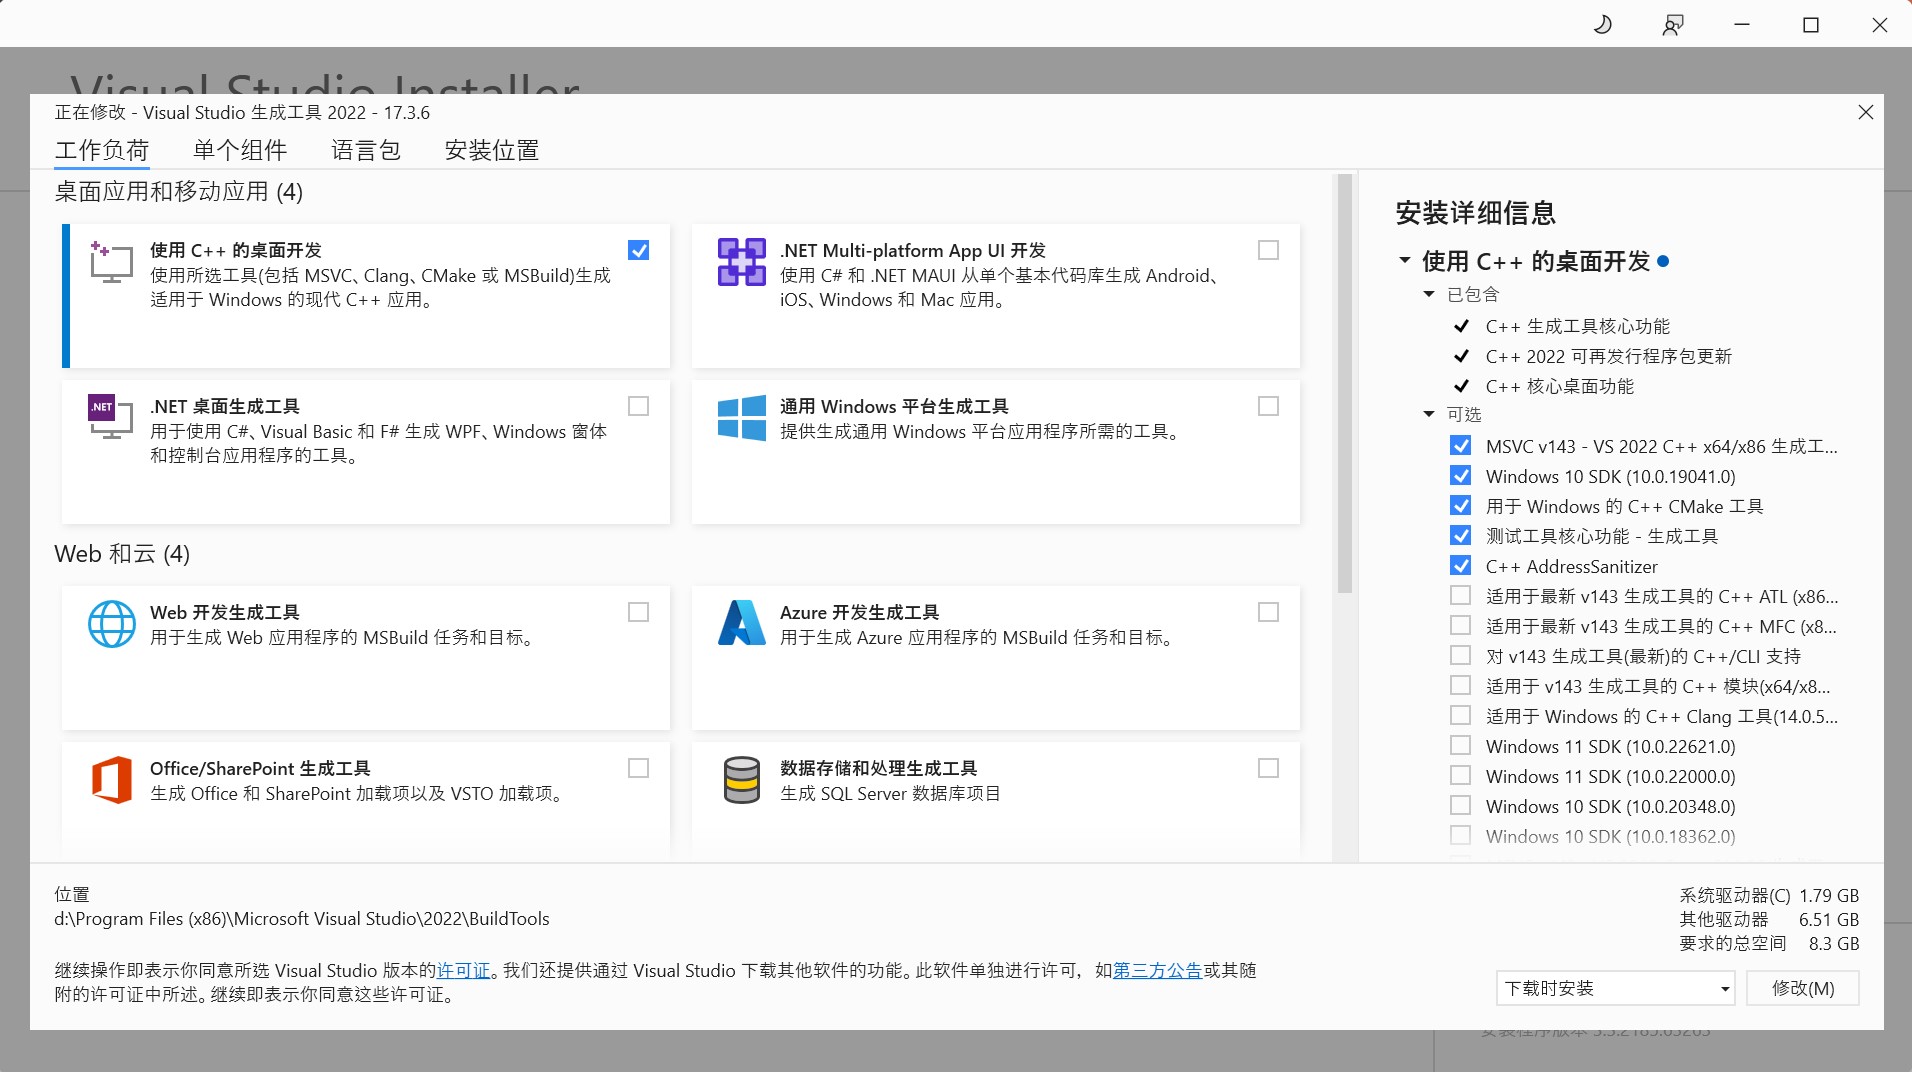Click the data storage database icon
This screenshot has height=1072, width=1912.
tap(741, 780)
